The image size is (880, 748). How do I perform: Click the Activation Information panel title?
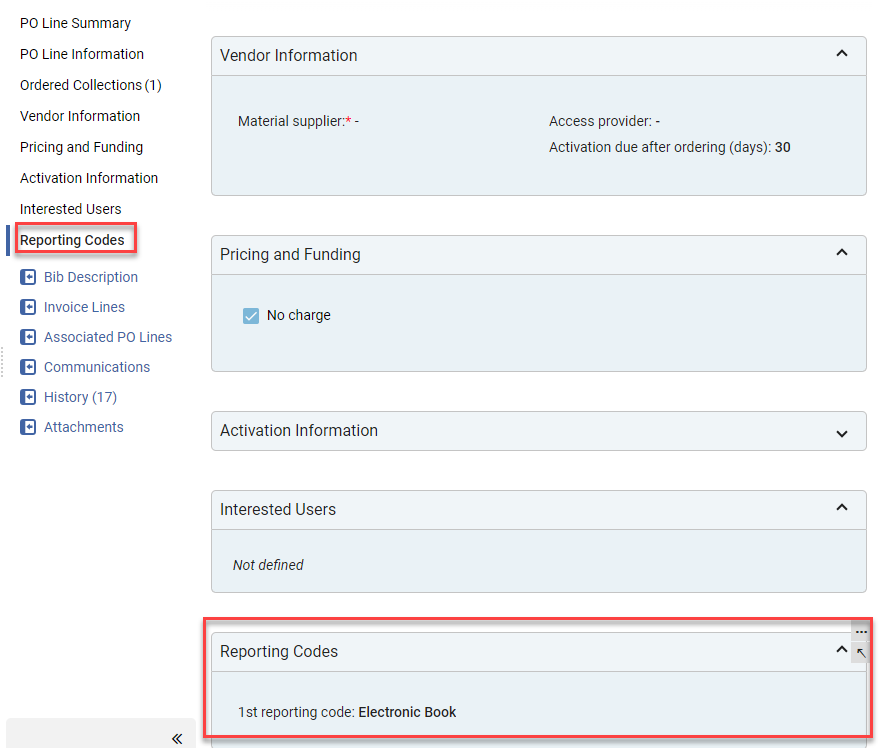(x=299, y=430)
